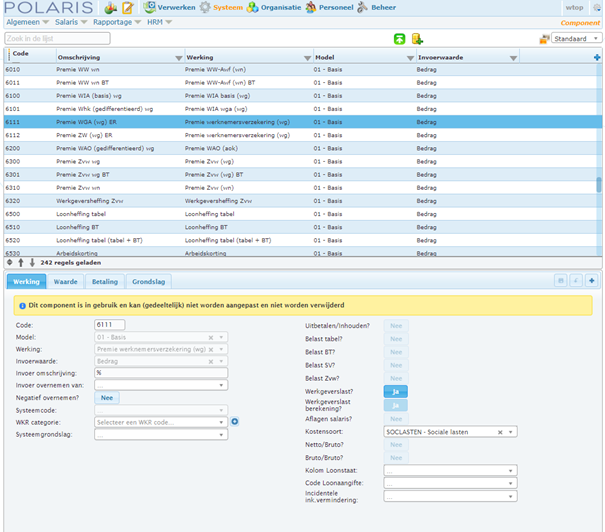The height and width of the screenshot is (532, 605).
Task: Open the Organisatie module
Action: point(274,7)
